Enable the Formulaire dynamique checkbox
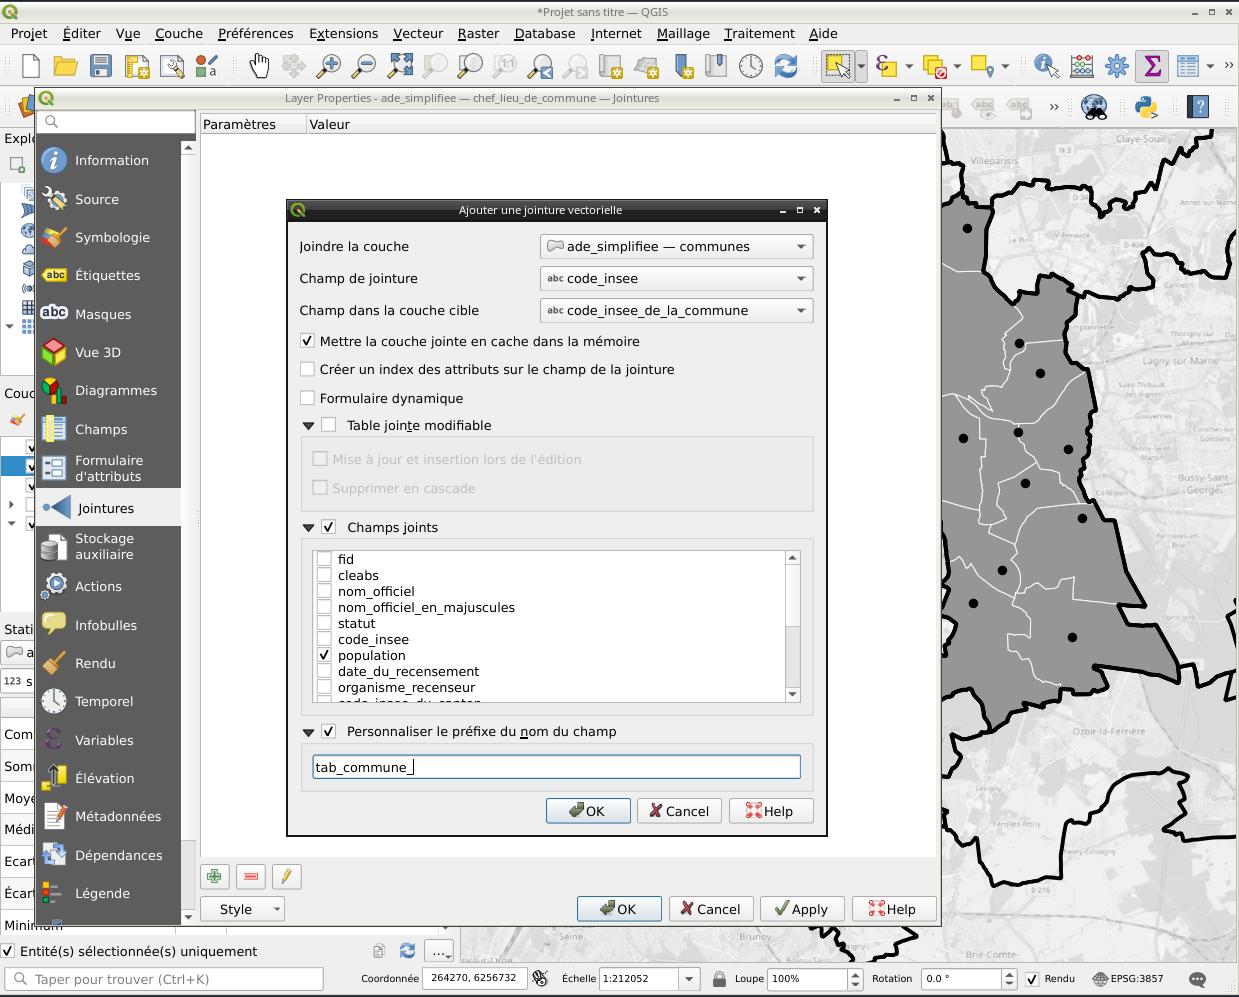This screenshot has height=997, width=1239. coord(308,398)
